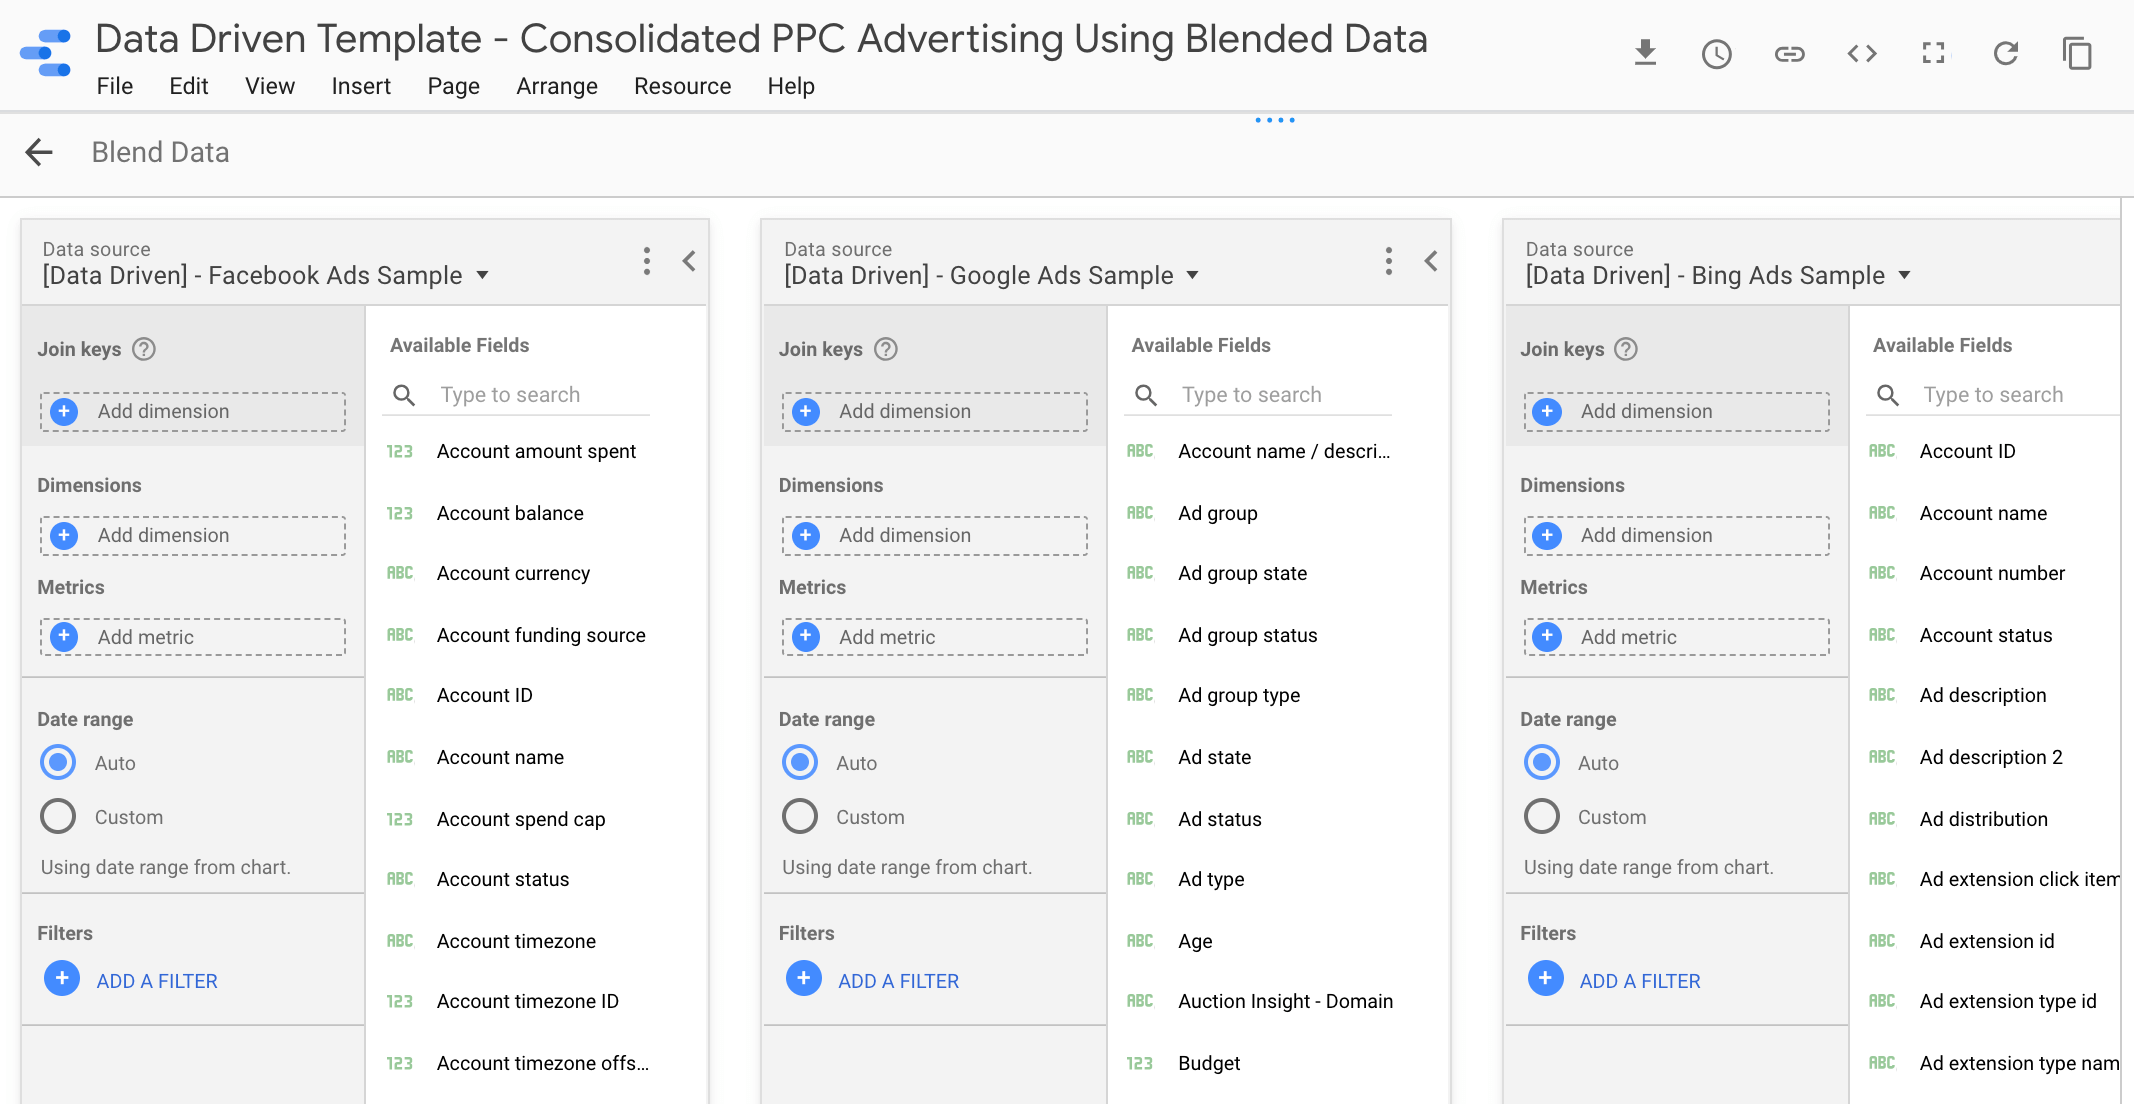Click ADD A FILTER in Google Ads panel
Viewport: 2134px width, 1104px height.
coord(898,980)
